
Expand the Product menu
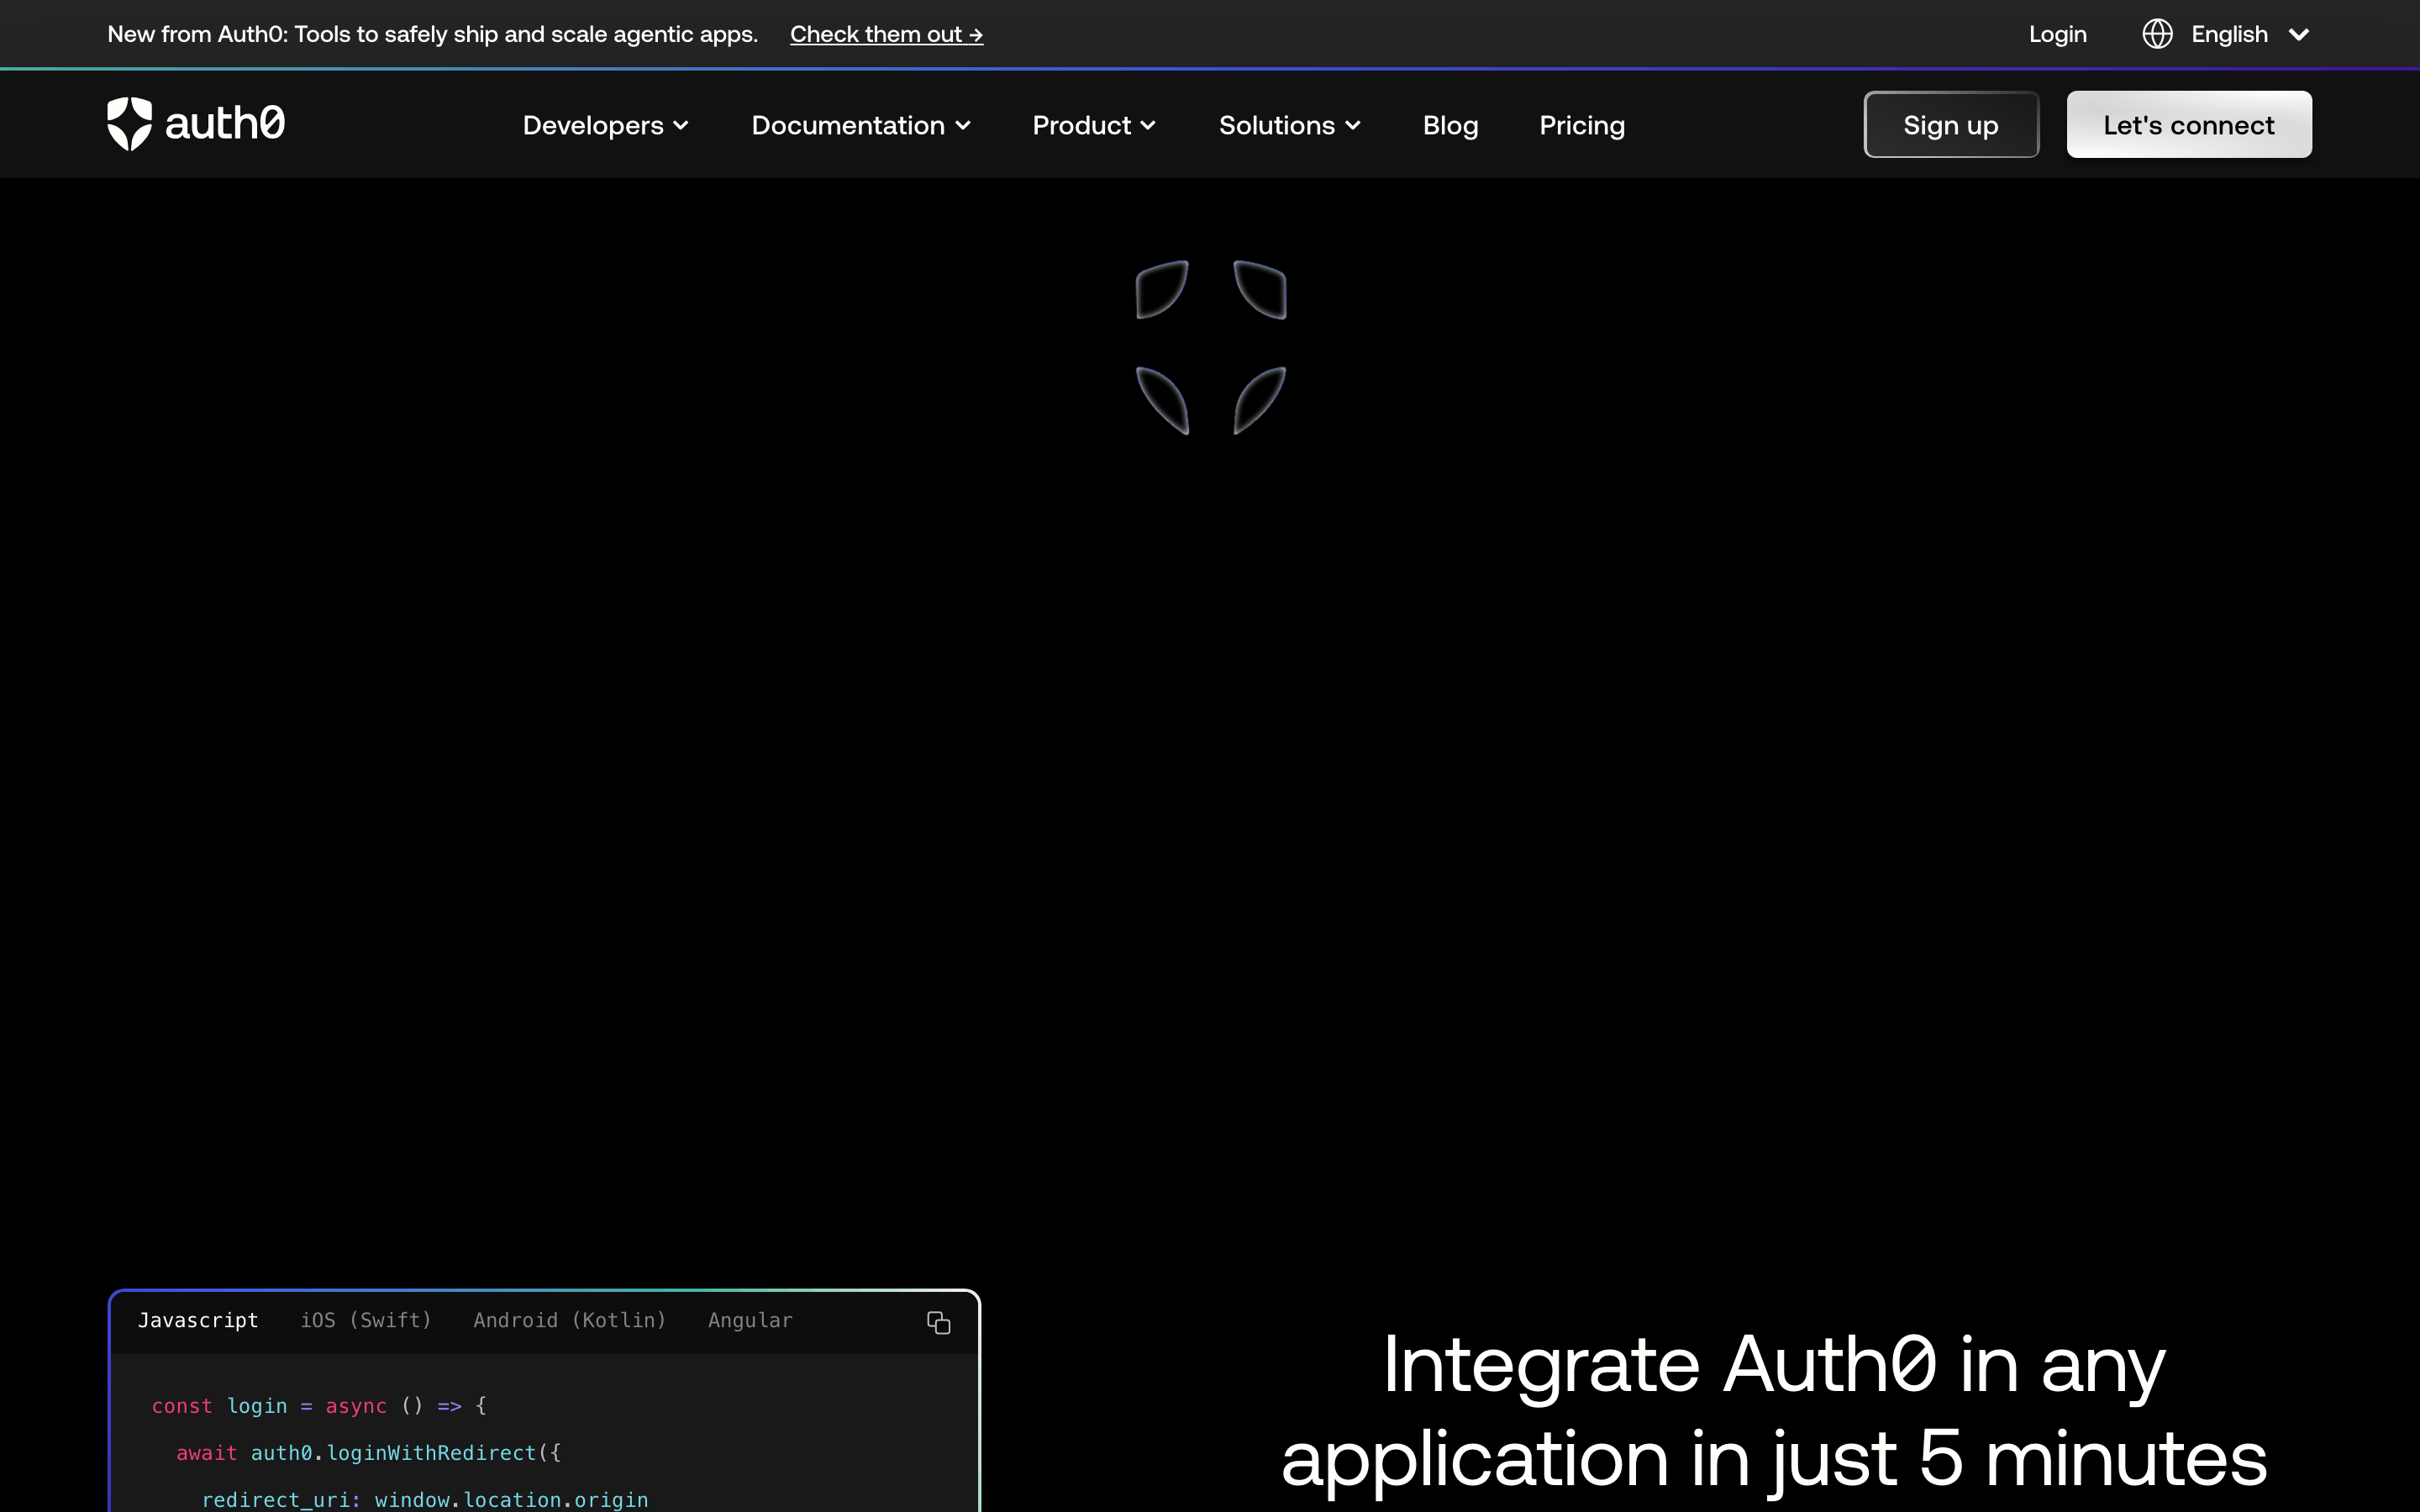[1094, 125]
